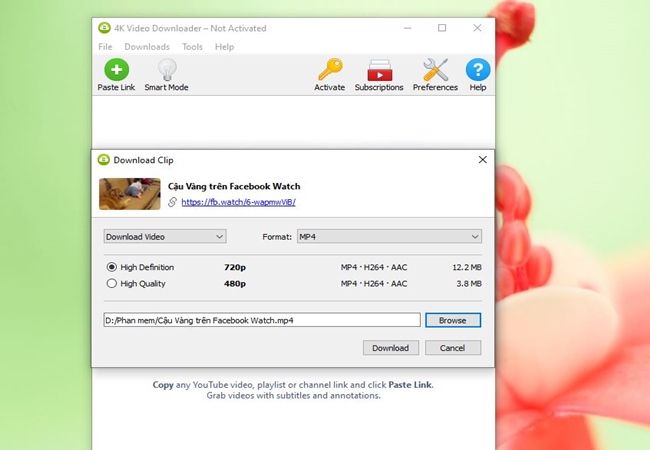This screenshot has width=650, height=450.
Task: Click the blue Help question icon
Action: pos(478,69)
